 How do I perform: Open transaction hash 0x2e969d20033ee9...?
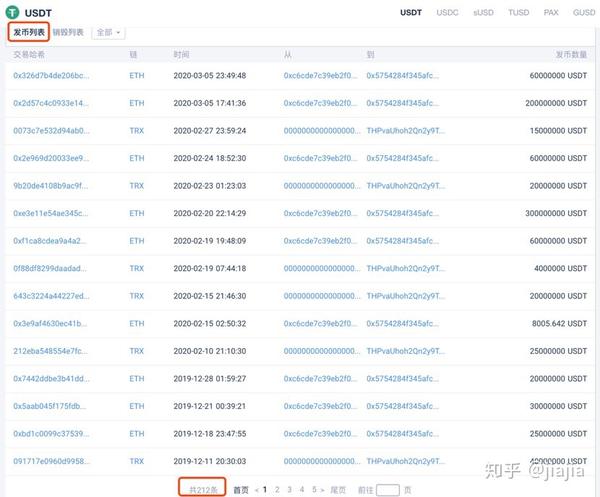click(x=51, y=158)
